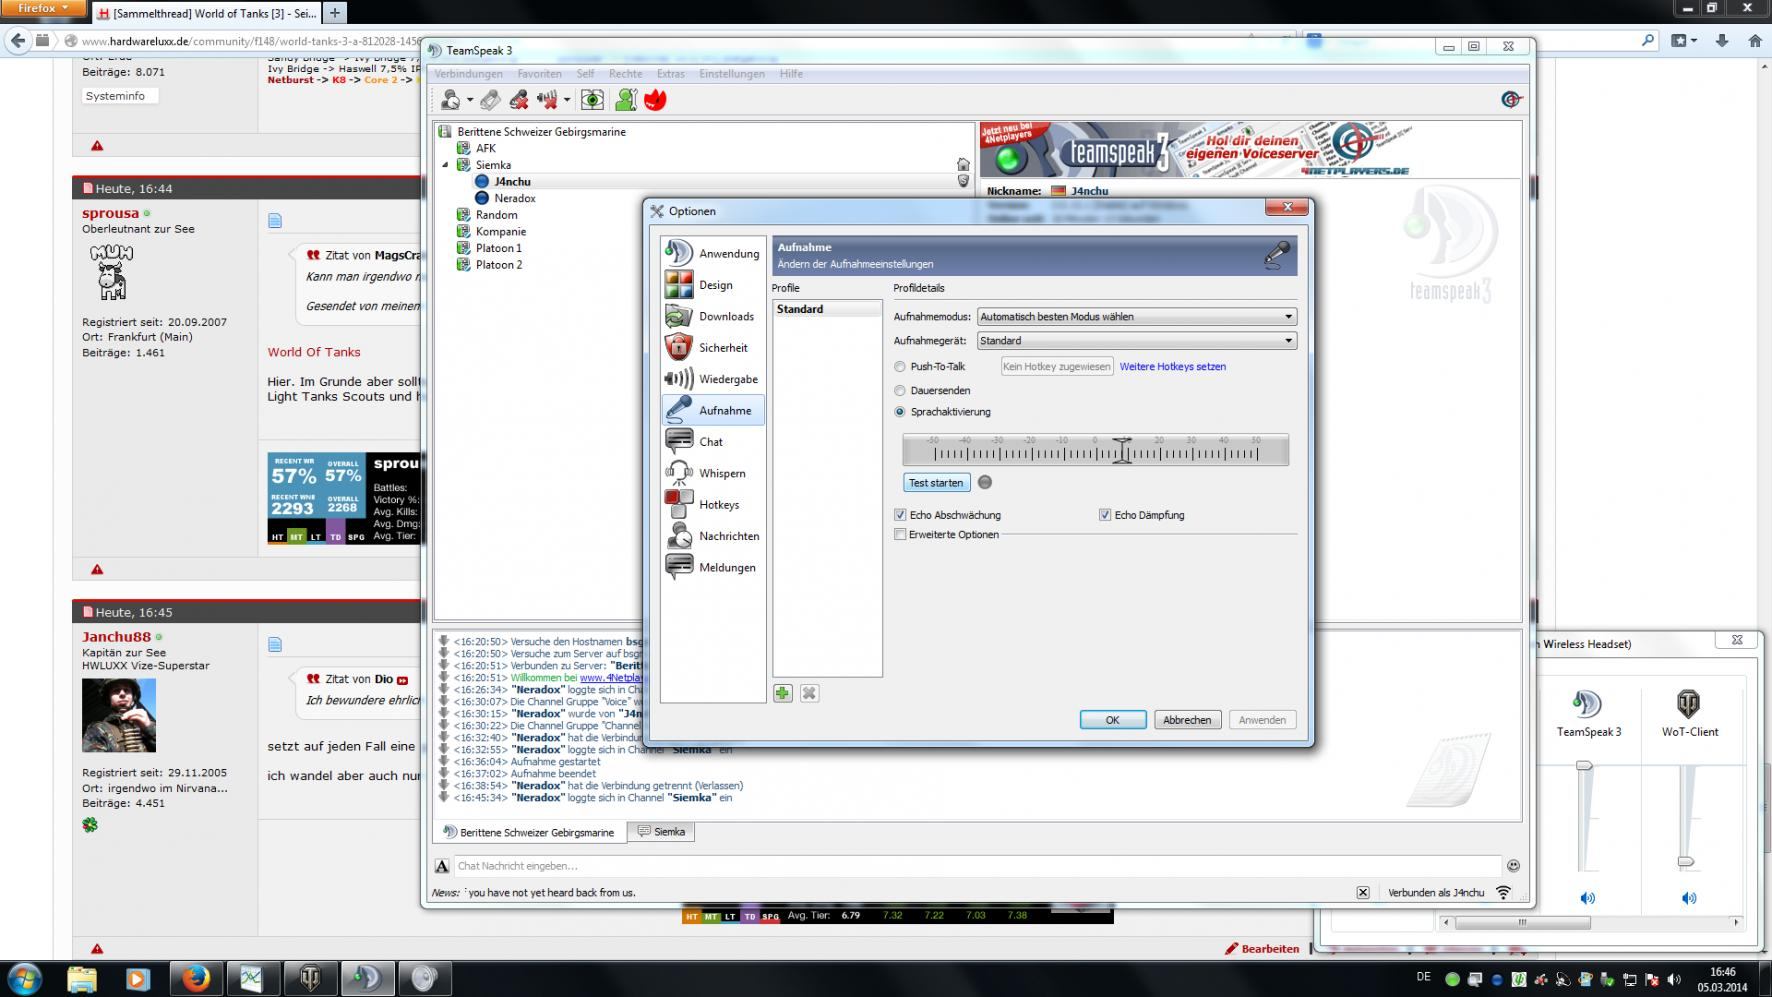Toggle mute speakers toolbar icon
This screenshot has height=997, width=1772.
(547, 100)
